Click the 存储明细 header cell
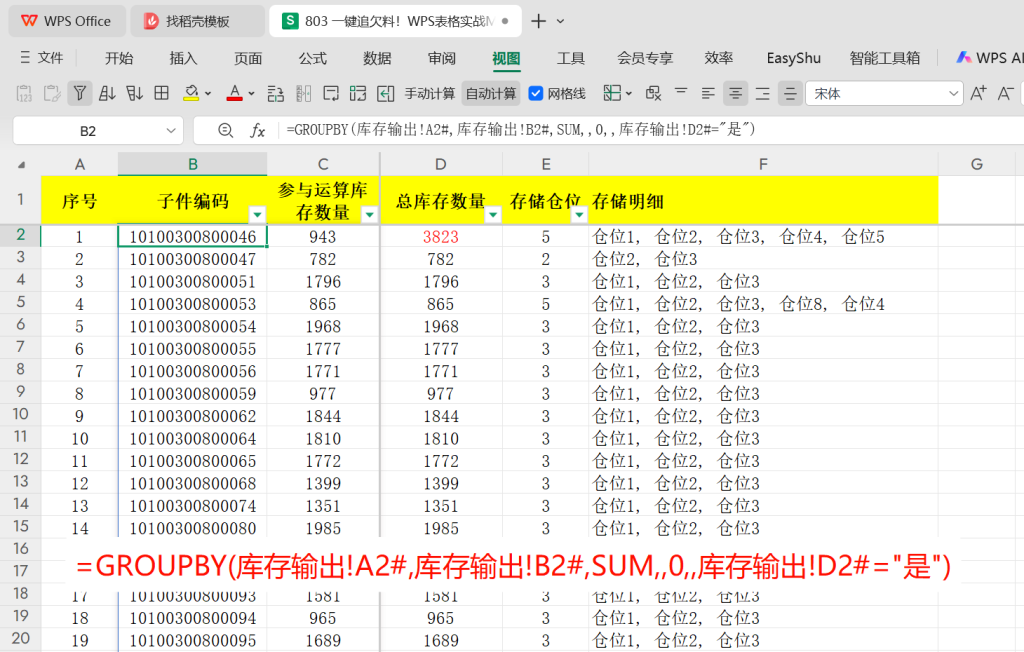The height and width of the screenshot is (652, 1024). [763, 201]
